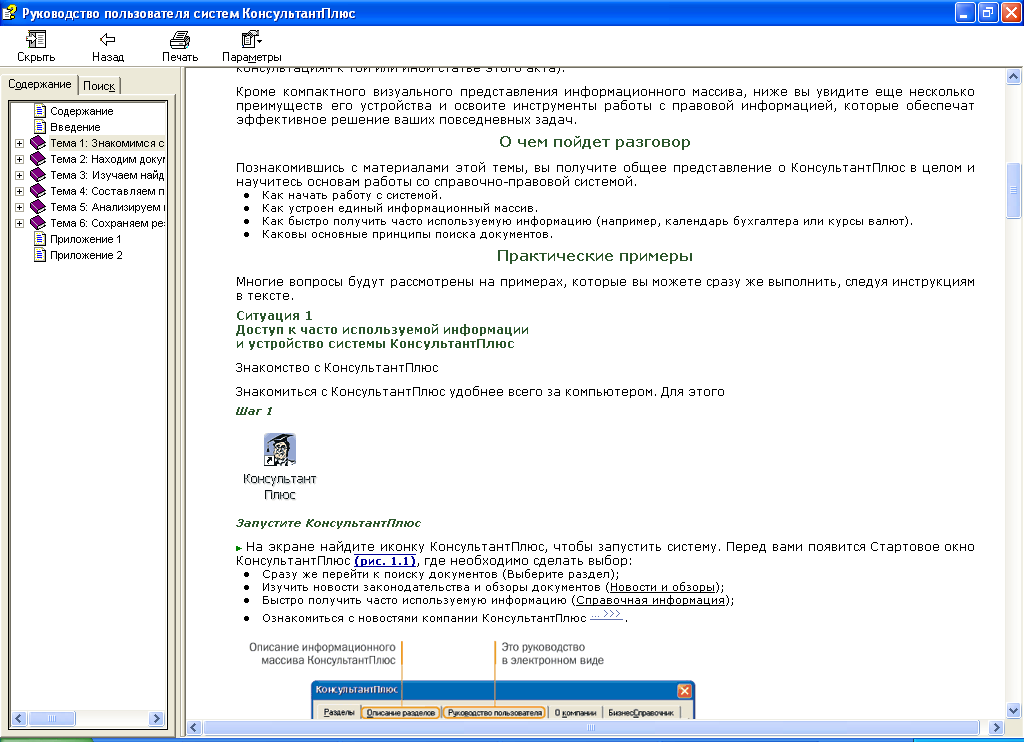
Task: Expand the Тема 4 tree node
Action: (x=20, y=191)
